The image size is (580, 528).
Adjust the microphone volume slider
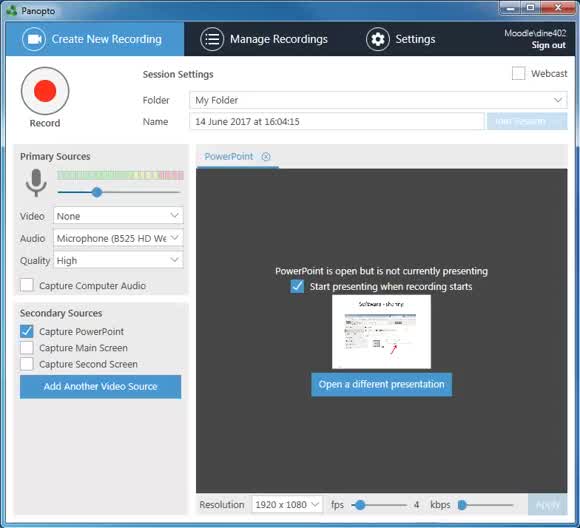(97, 192)
